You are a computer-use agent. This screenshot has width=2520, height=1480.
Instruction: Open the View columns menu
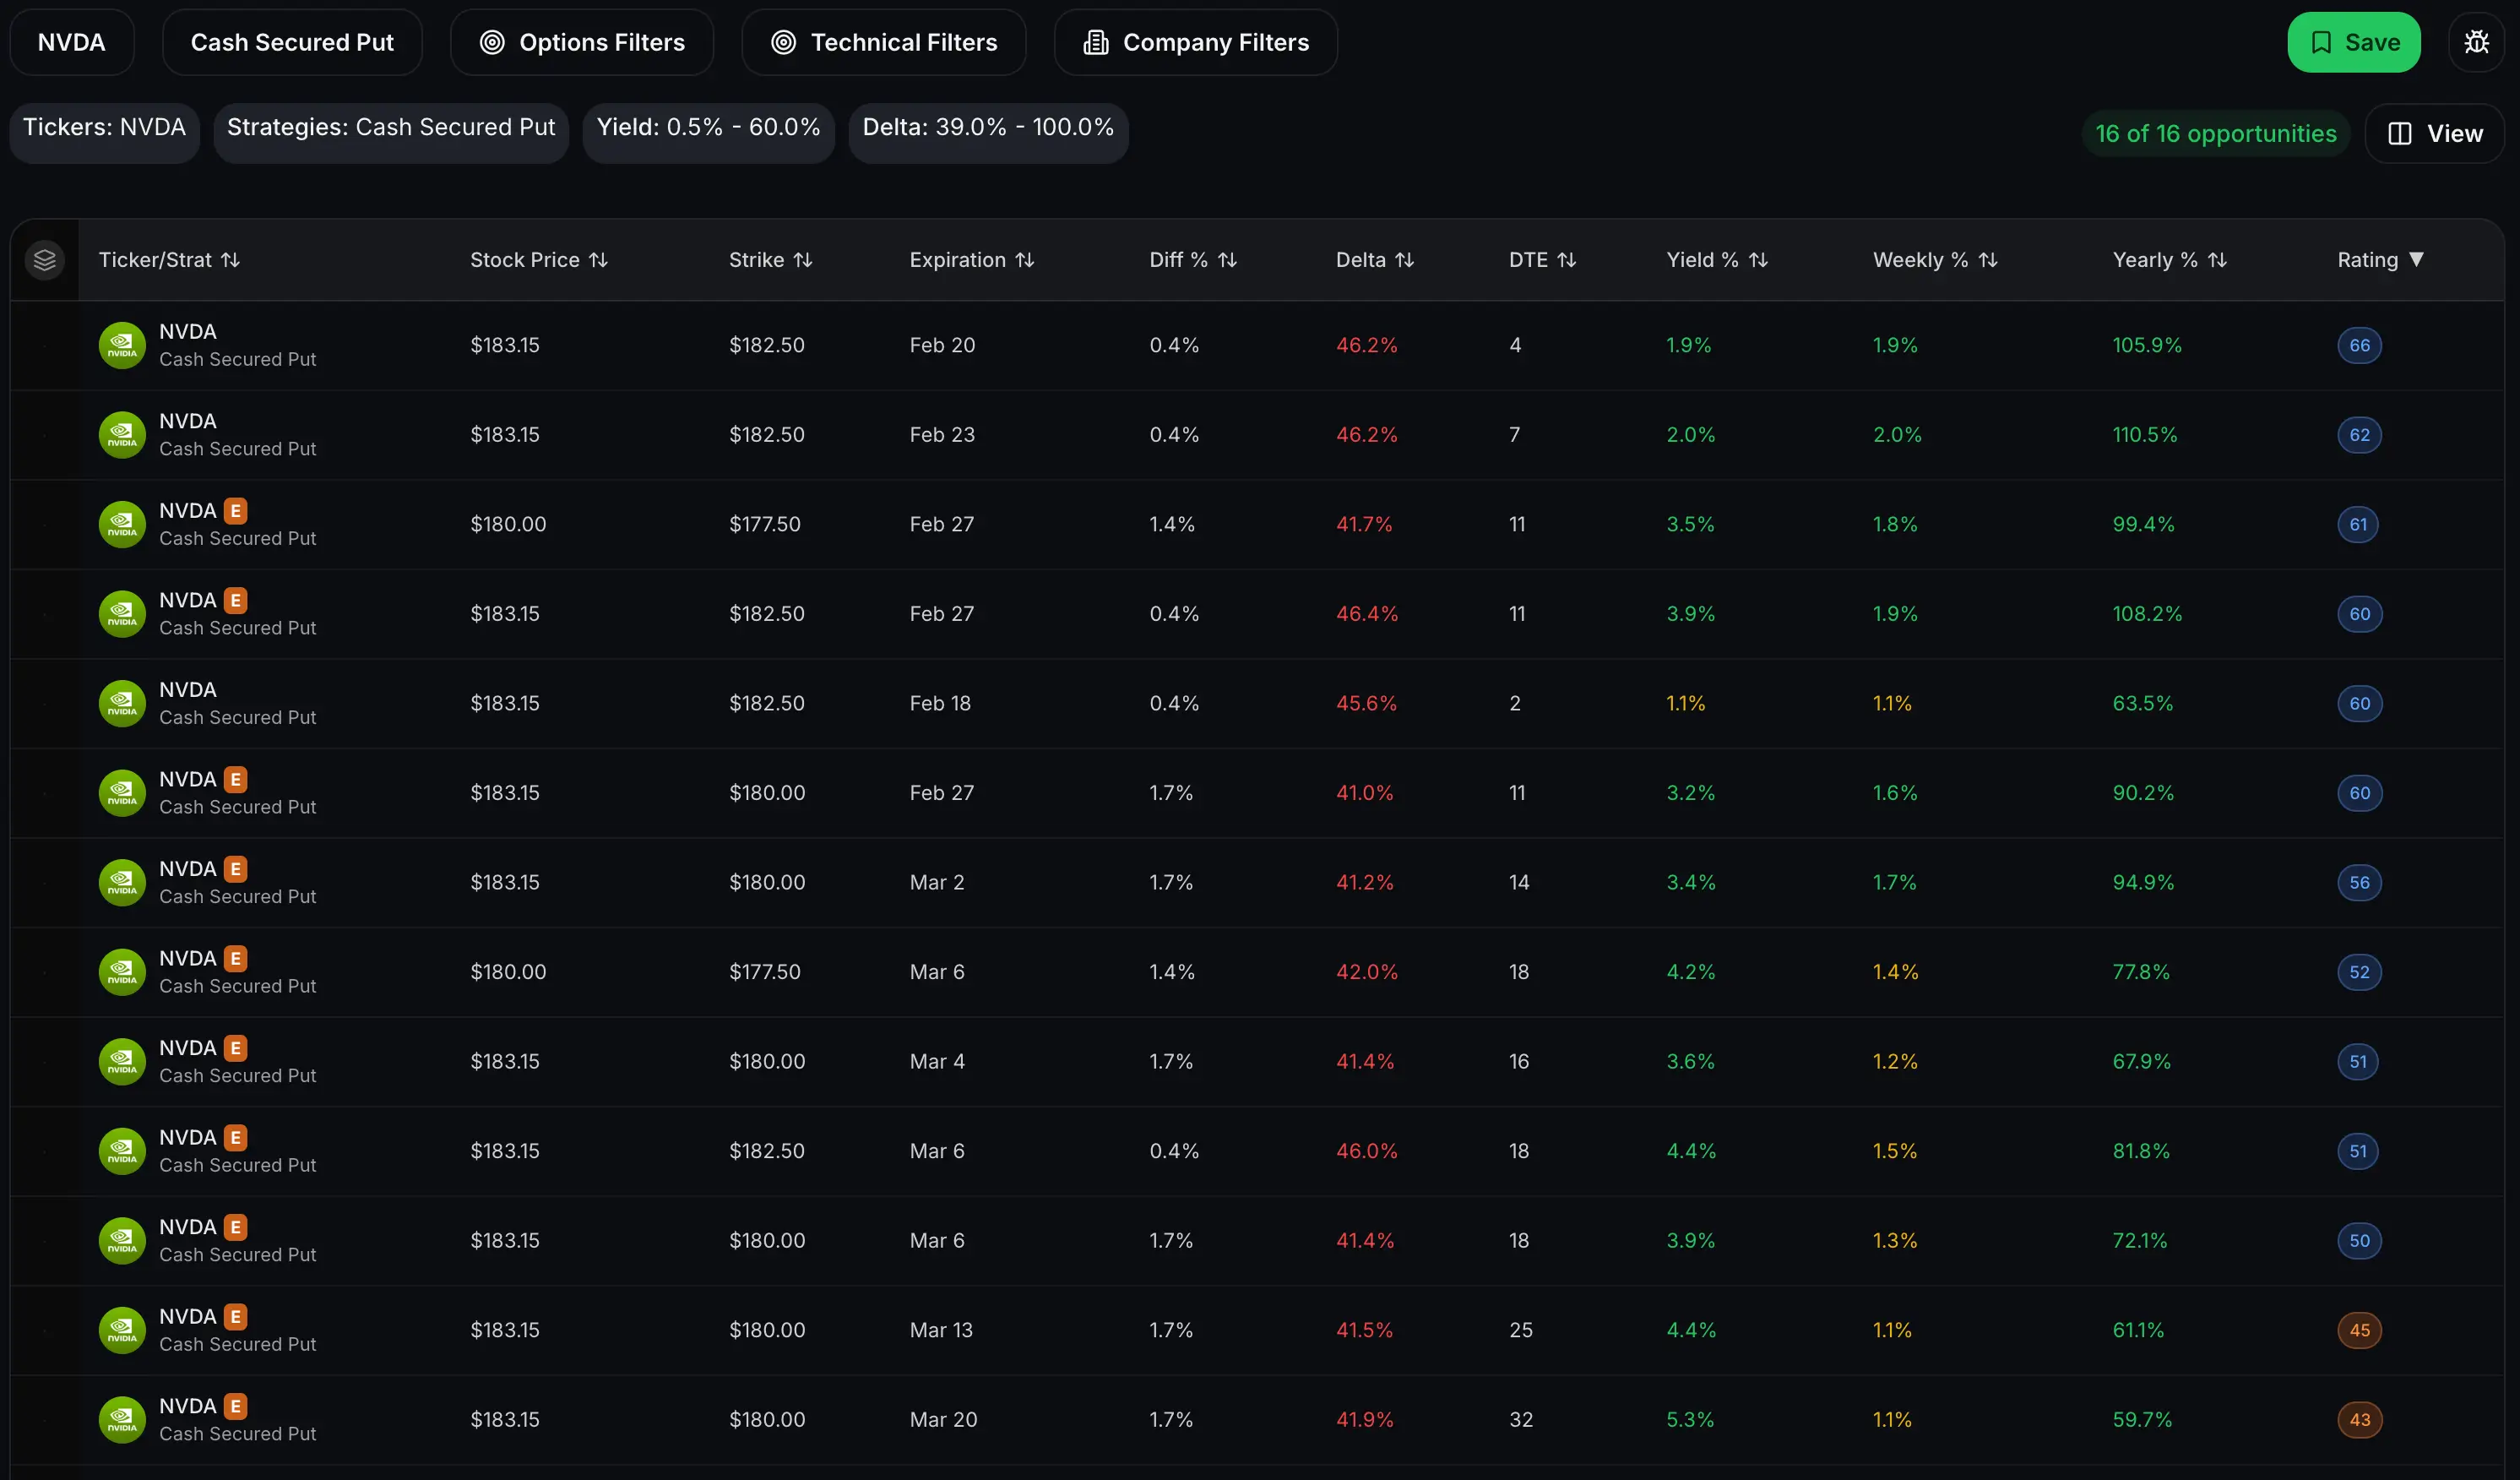2434,133
